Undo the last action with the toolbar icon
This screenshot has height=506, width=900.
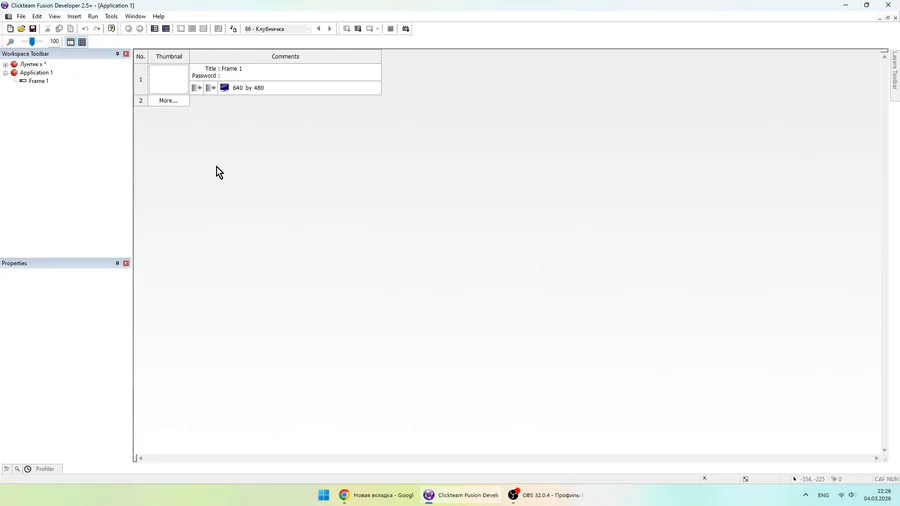[x=85, y=29]
